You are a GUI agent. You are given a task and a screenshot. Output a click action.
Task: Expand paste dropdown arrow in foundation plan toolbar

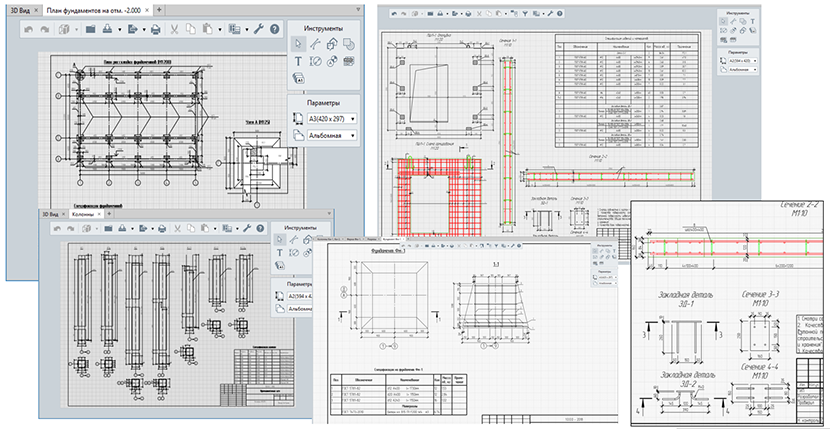pos(219,30)
